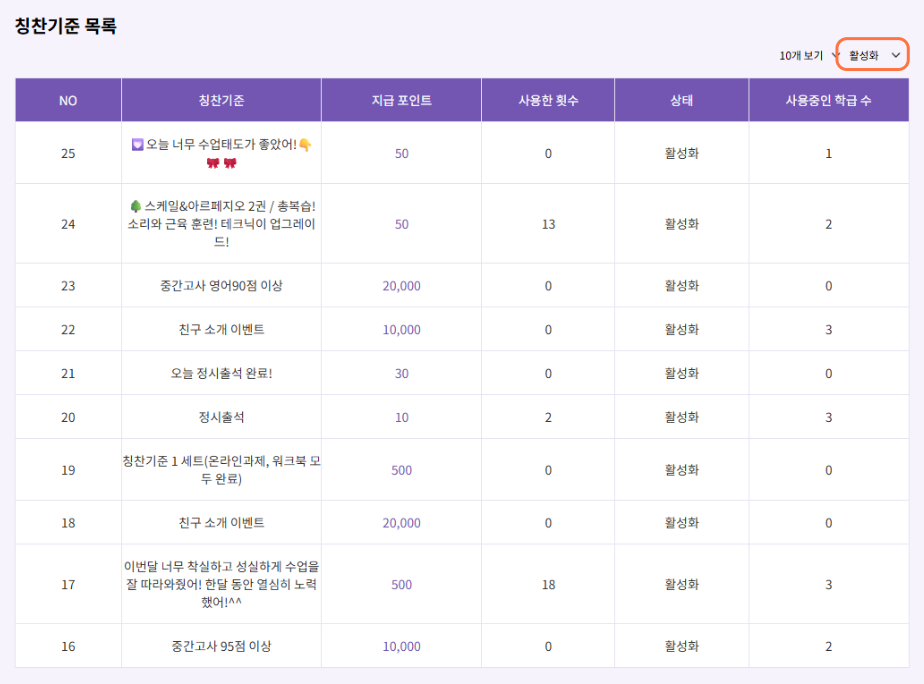The width and height of the screenshot is (924, 684).
Task: Click the 활성화 status in row 25
Action: 682,153
